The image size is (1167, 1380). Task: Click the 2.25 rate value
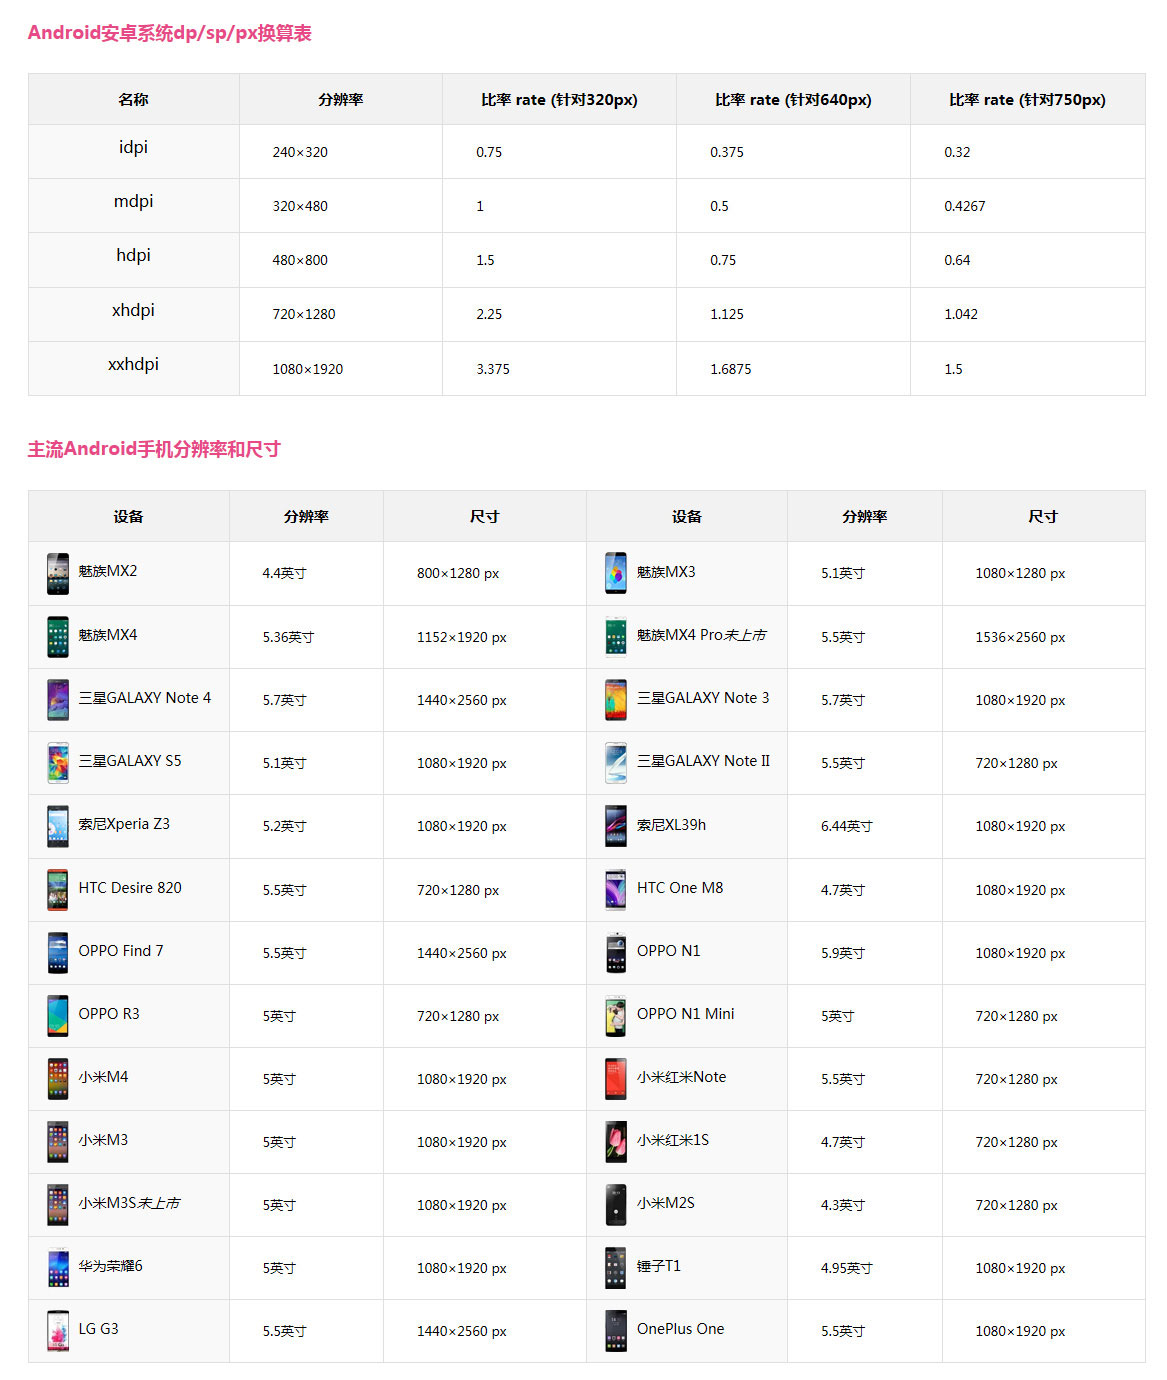[x=489, y=314]
